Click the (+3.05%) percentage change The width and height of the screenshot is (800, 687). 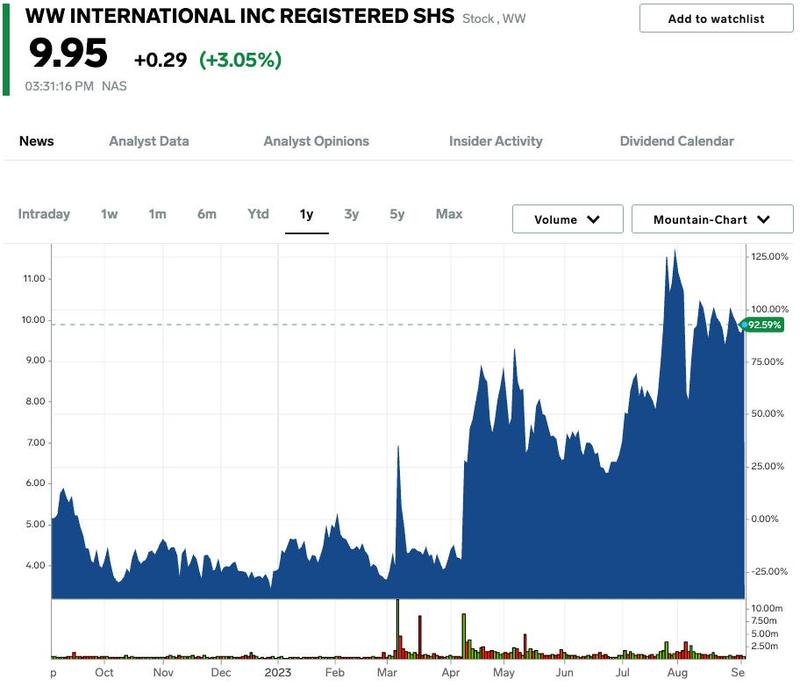(x=240, y=60)
